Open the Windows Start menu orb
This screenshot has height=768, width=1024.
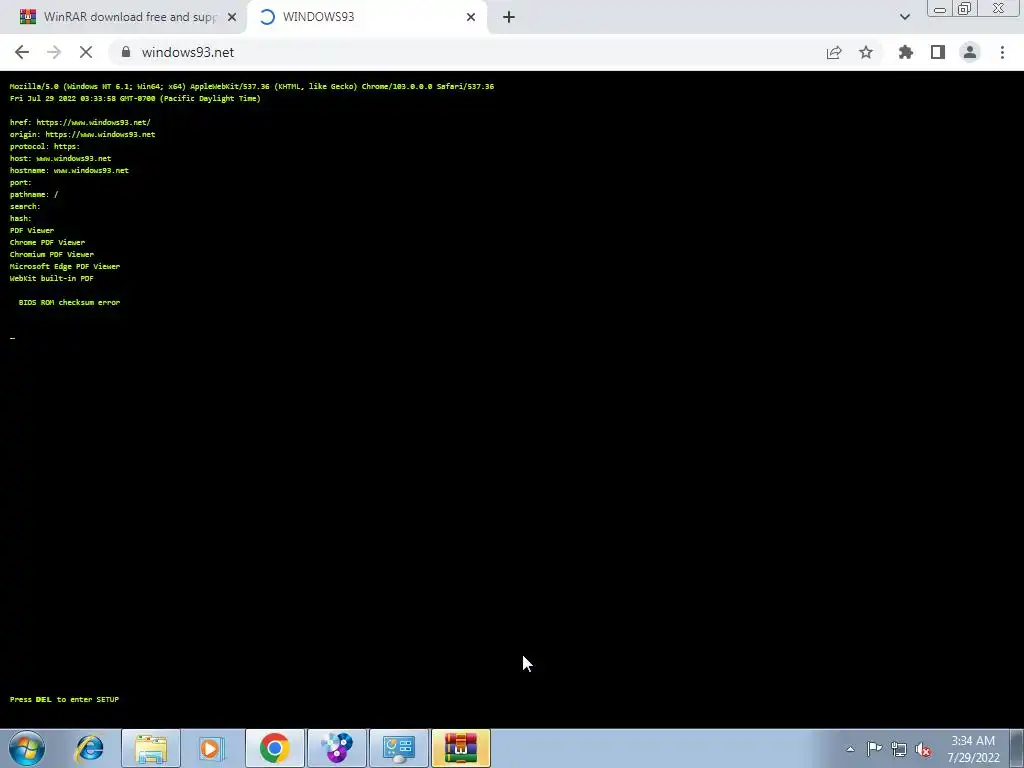pos(27,748)
